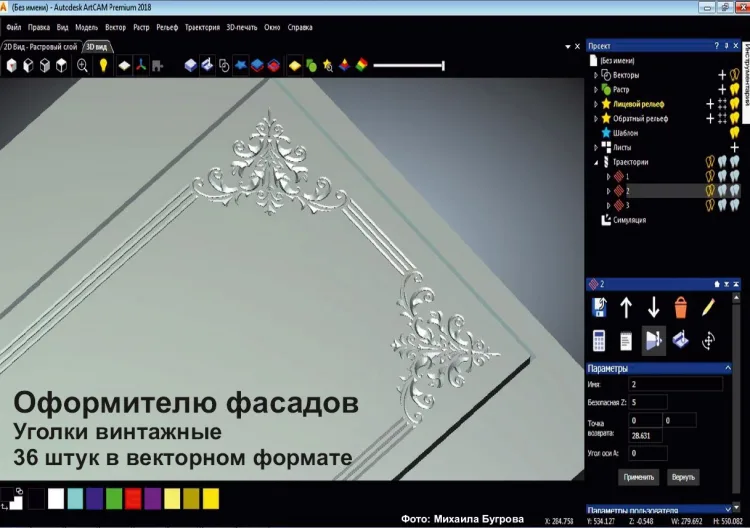This screenshot has height=528, width=750.
Task: Click the four-way arrows transform icon
Action: coord(708,341)
